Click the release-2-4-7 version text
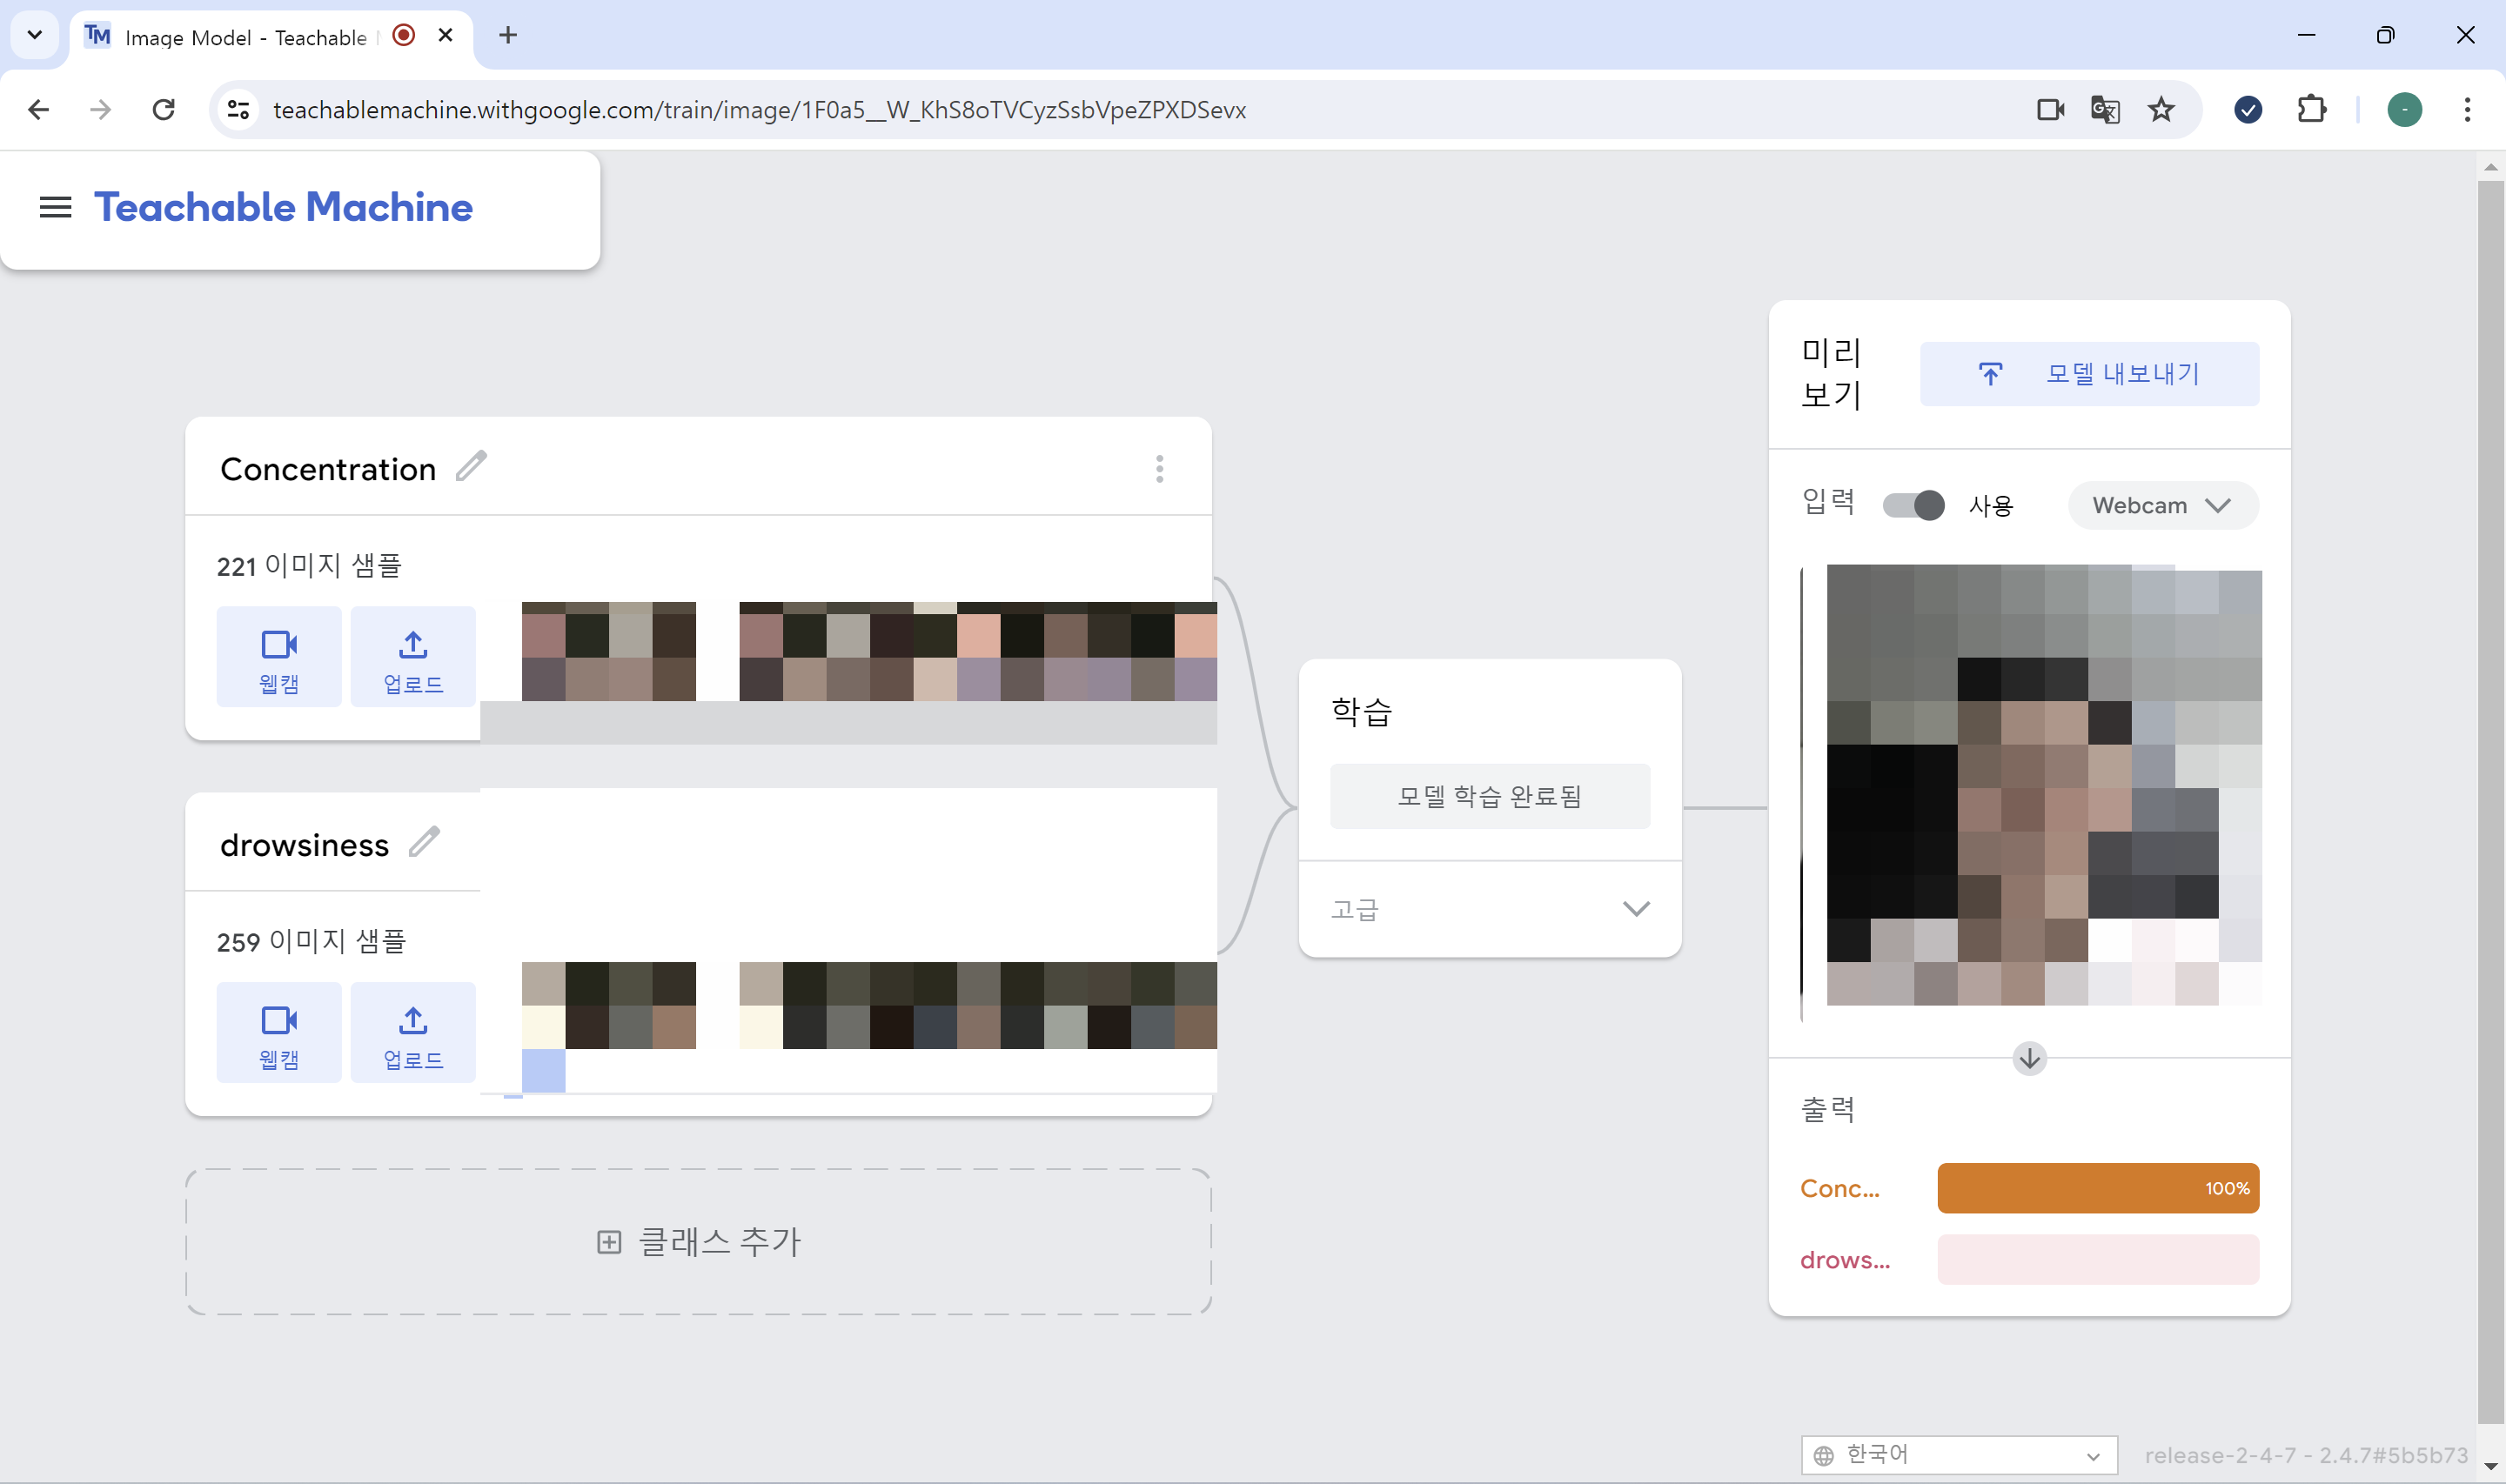Image resolution: width=2506 pixels, height=1484 pixels. pos(2305,1455)
